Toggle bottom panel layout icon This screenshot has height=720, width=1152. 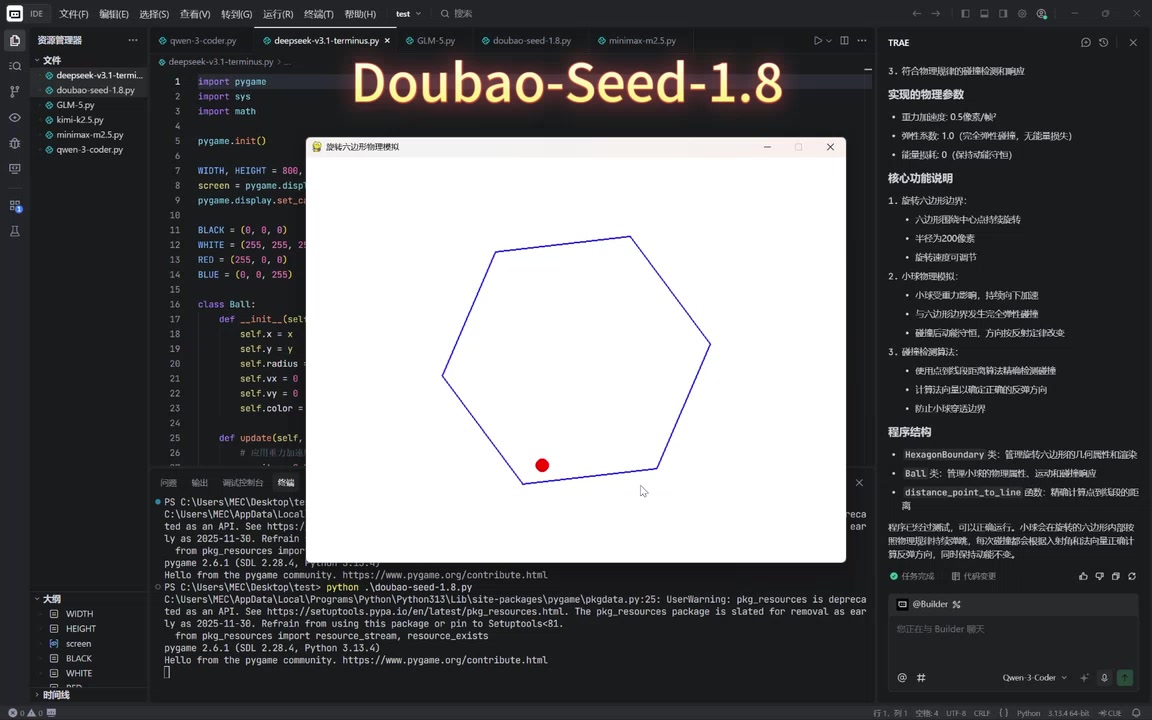984,13
